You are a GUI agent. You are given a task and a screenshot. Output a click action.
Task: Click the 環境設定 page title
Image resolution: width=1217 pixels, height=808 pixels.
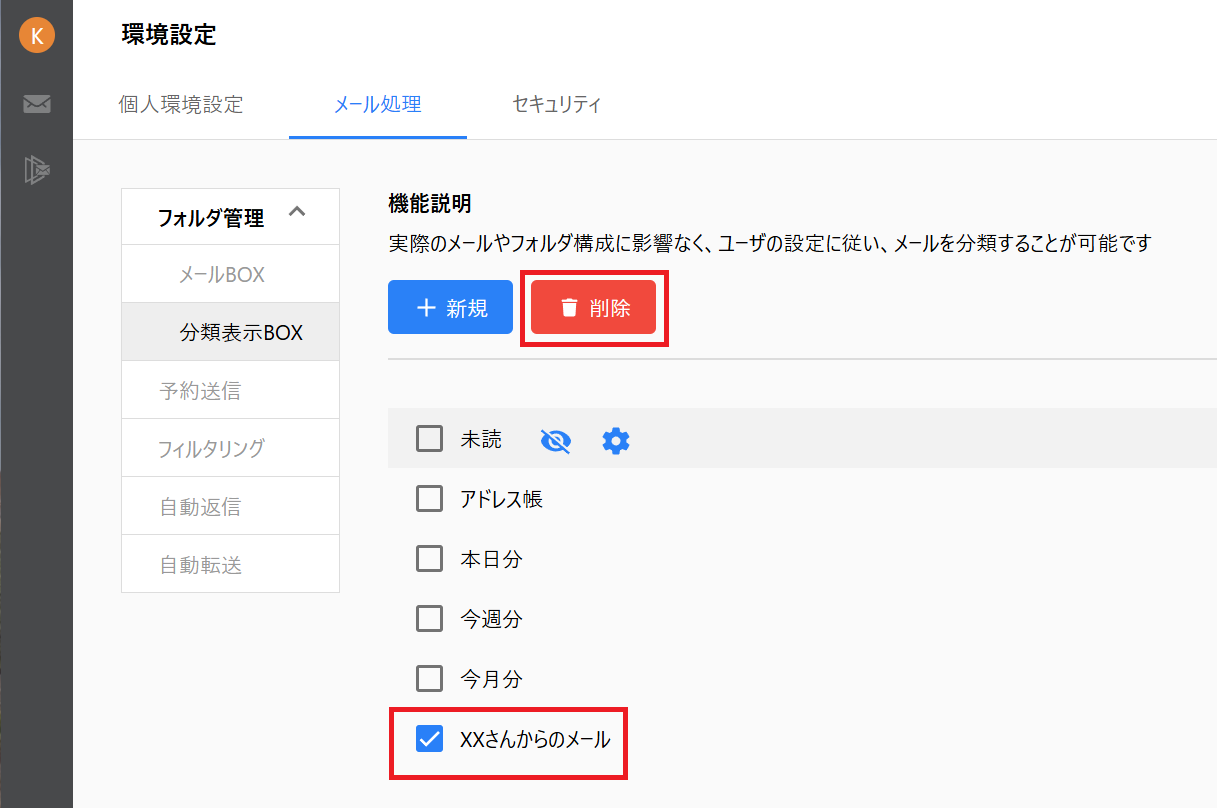pyautogui.click(x=169, y=35)
